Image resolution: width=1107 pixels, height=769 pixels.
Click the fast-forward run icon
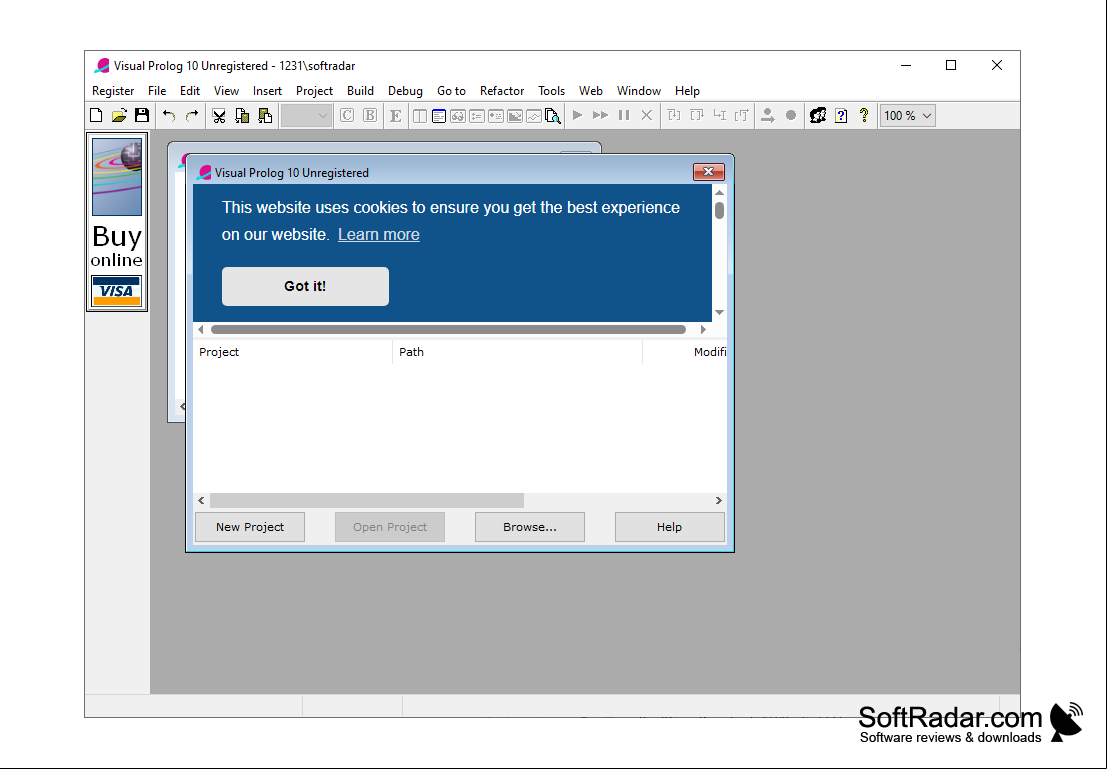[x=600, y=115]
